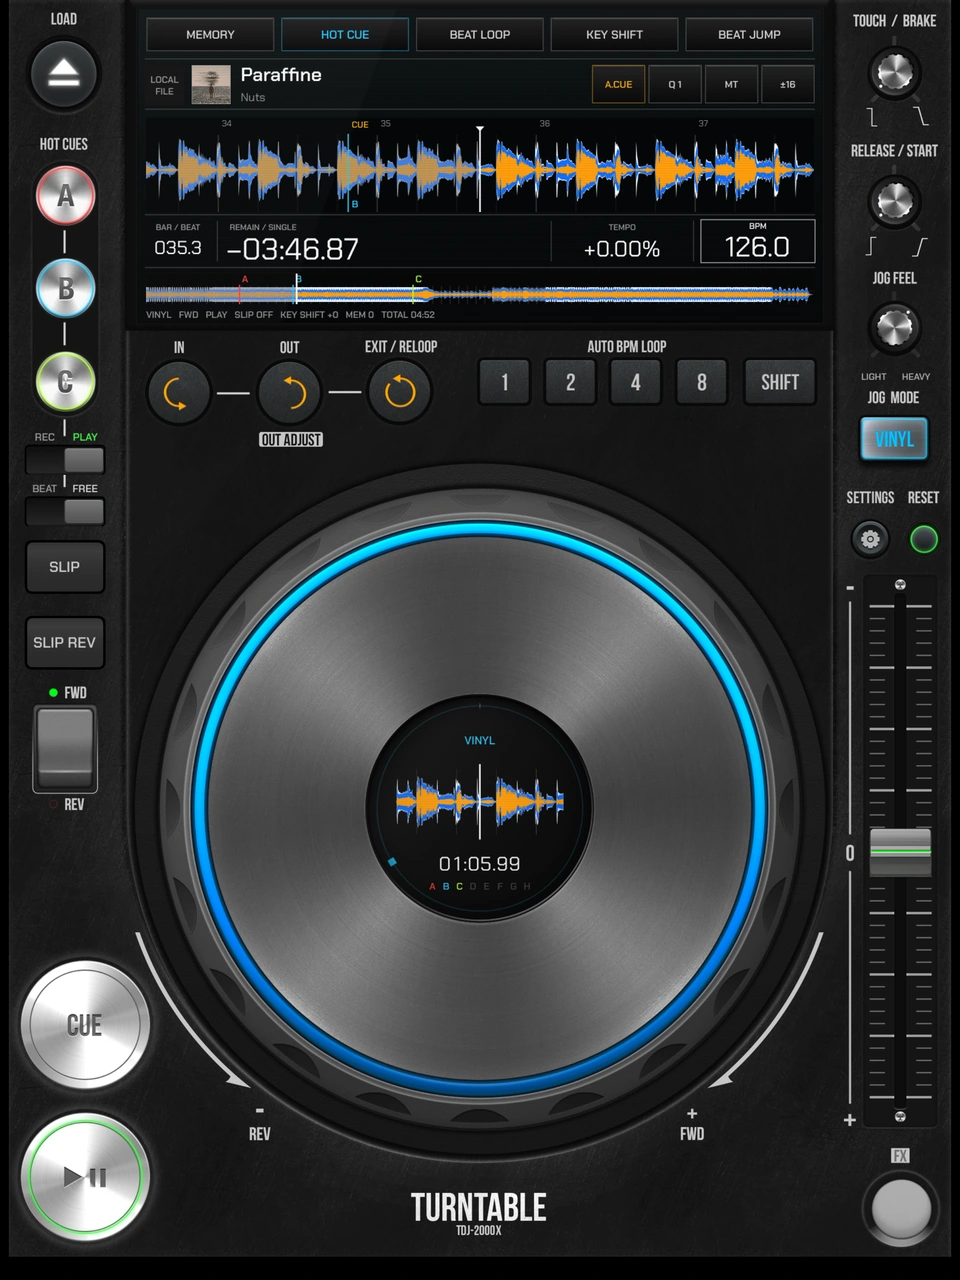
Task: Click the hot cue C marker in overview
Action: click(415, 290)
